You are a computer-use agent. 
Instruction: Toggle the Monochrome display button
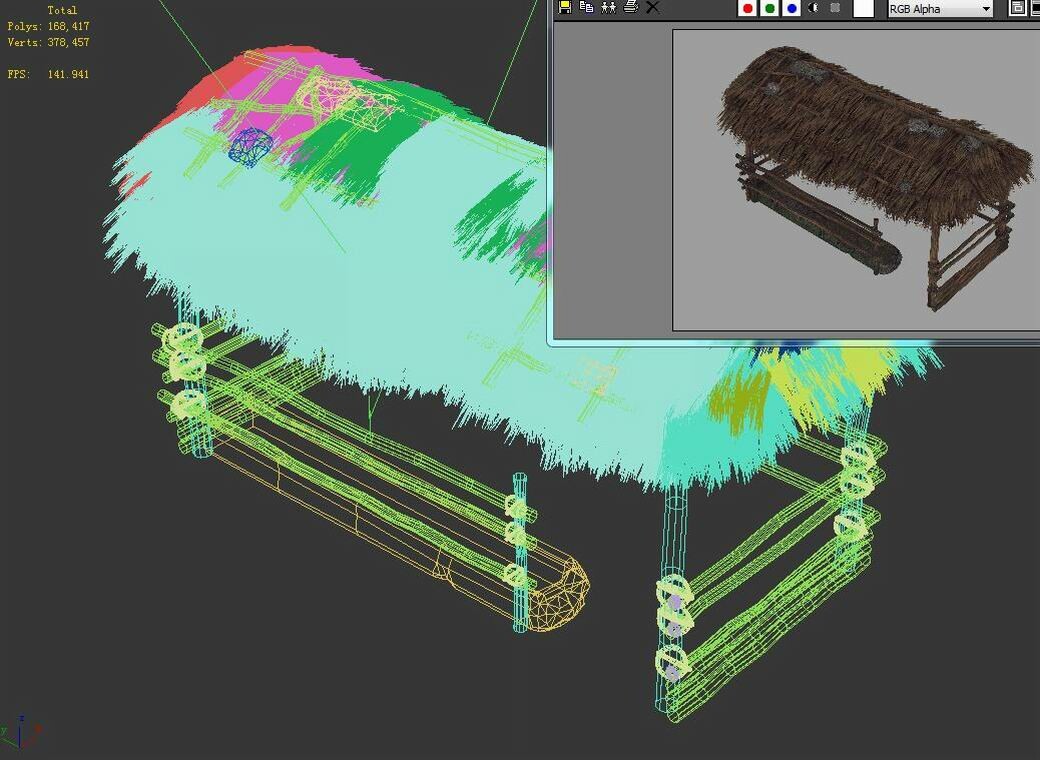coord(836,8)
